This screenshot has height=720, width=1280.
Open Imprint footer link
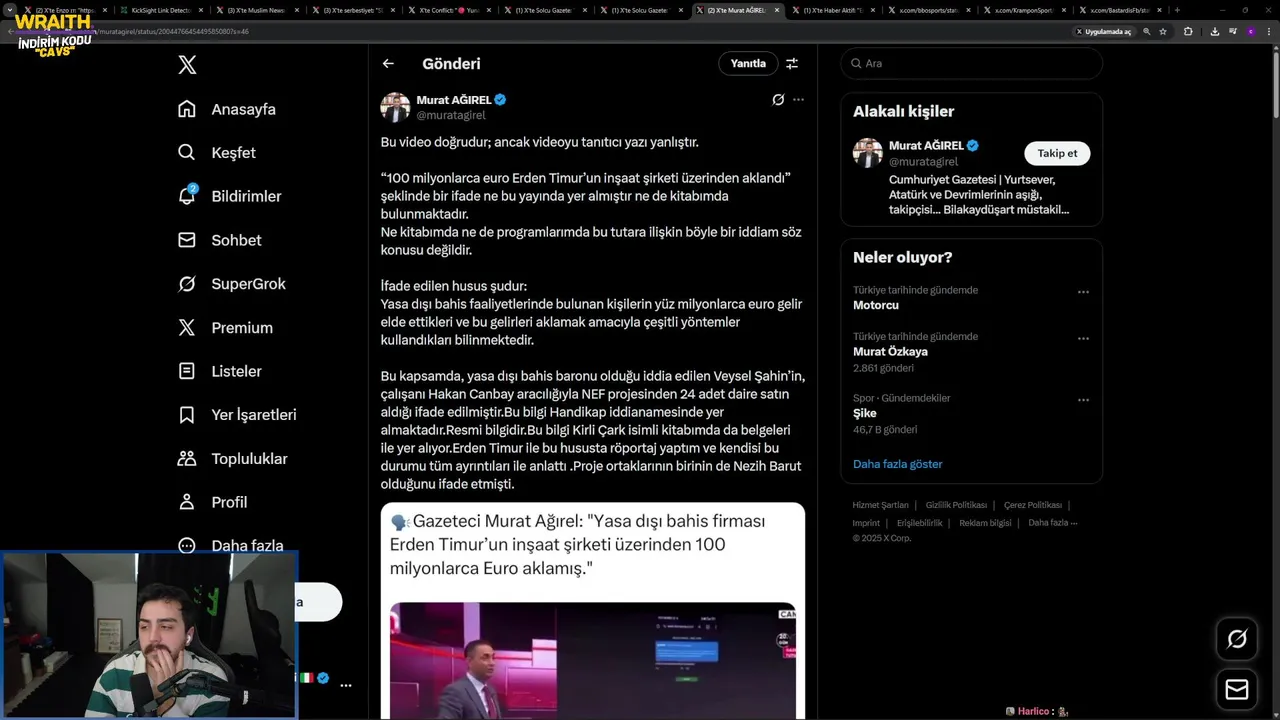866,523
